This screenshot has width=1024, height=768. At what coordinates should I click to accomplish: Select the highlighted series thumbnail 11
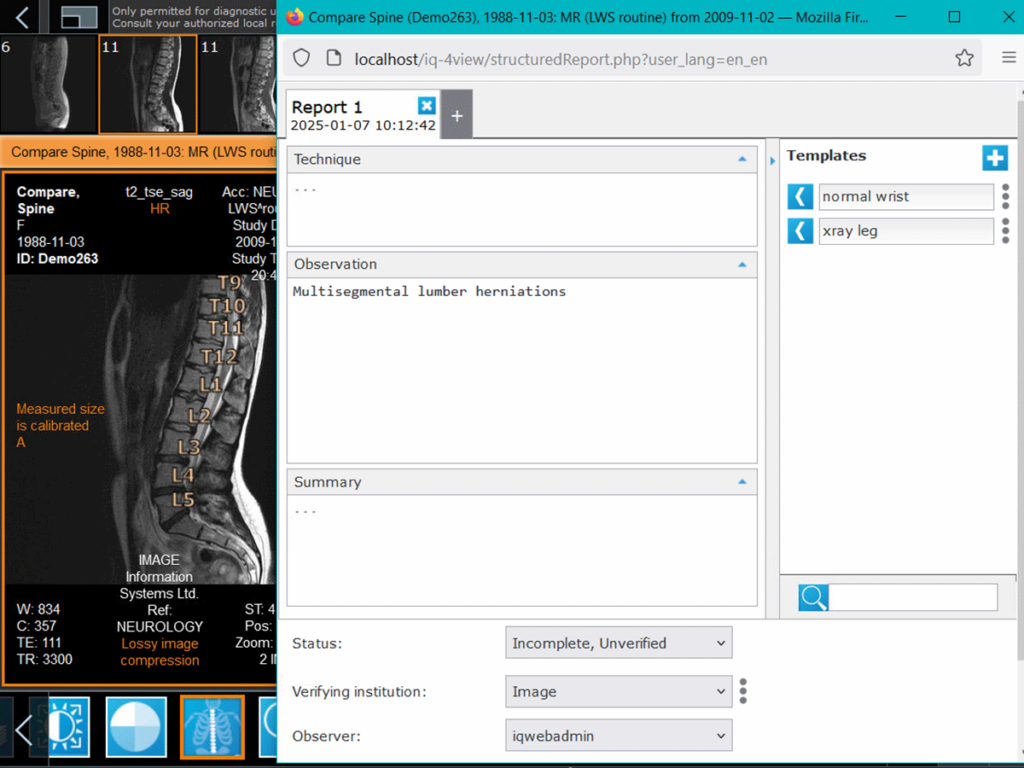(148, 84)
